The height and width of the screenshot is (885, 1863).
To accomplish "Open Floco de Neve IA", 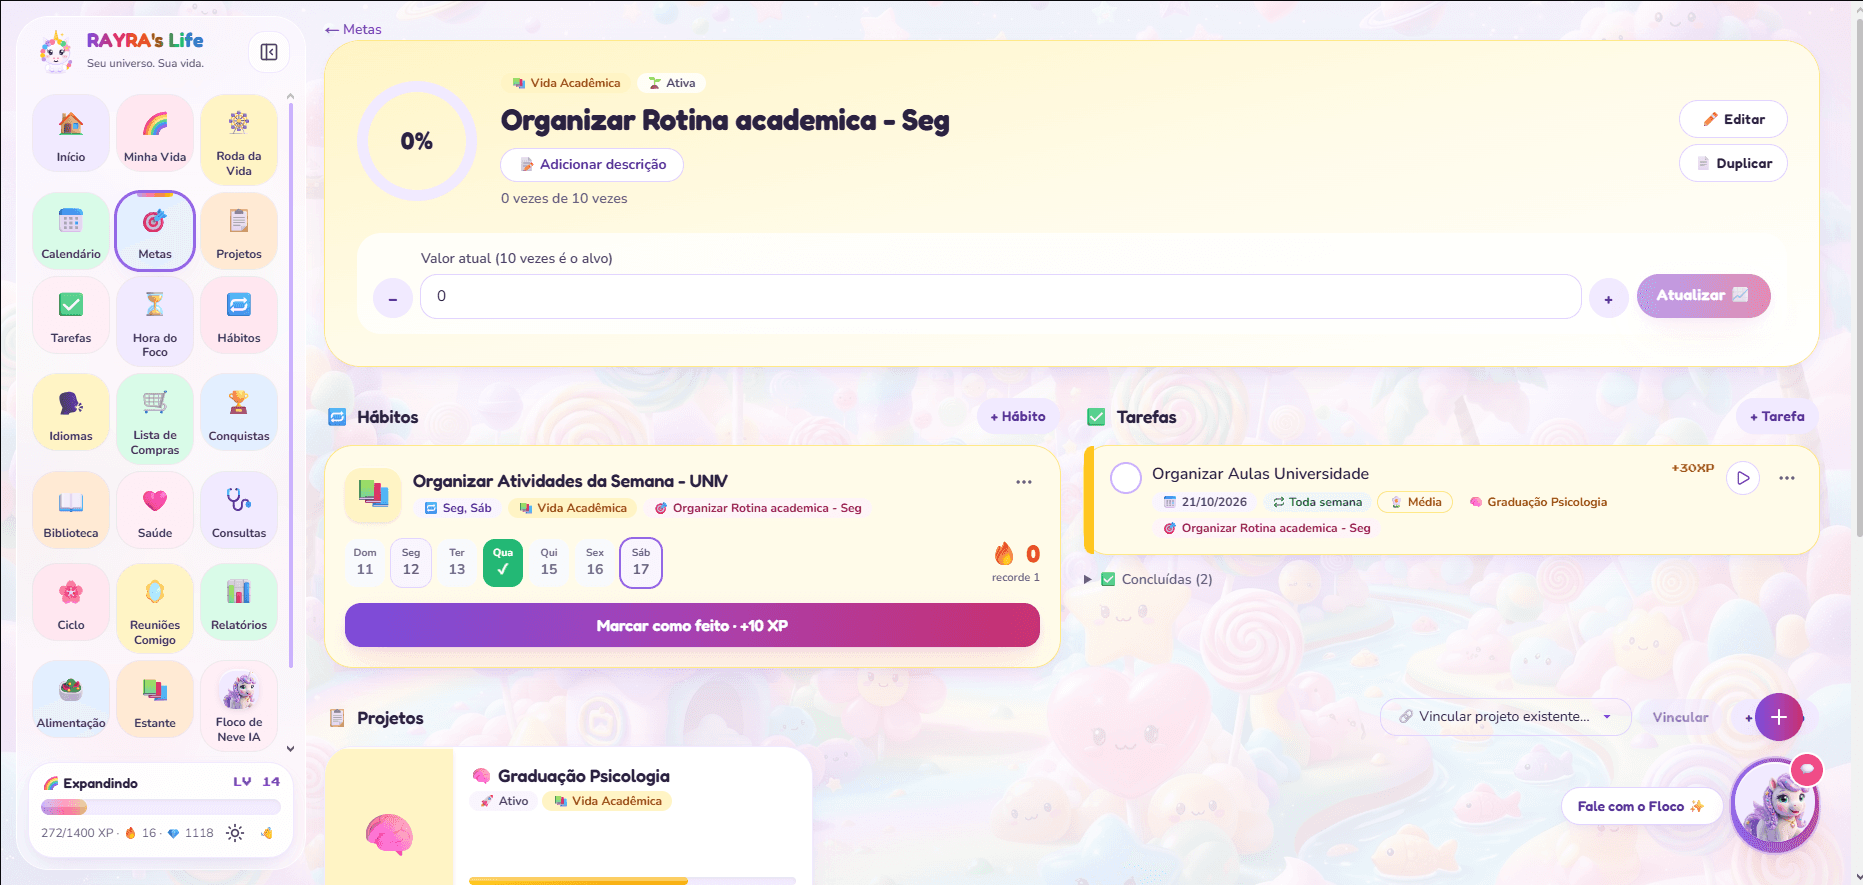I will pyautogui.click(x=239, y=705).
